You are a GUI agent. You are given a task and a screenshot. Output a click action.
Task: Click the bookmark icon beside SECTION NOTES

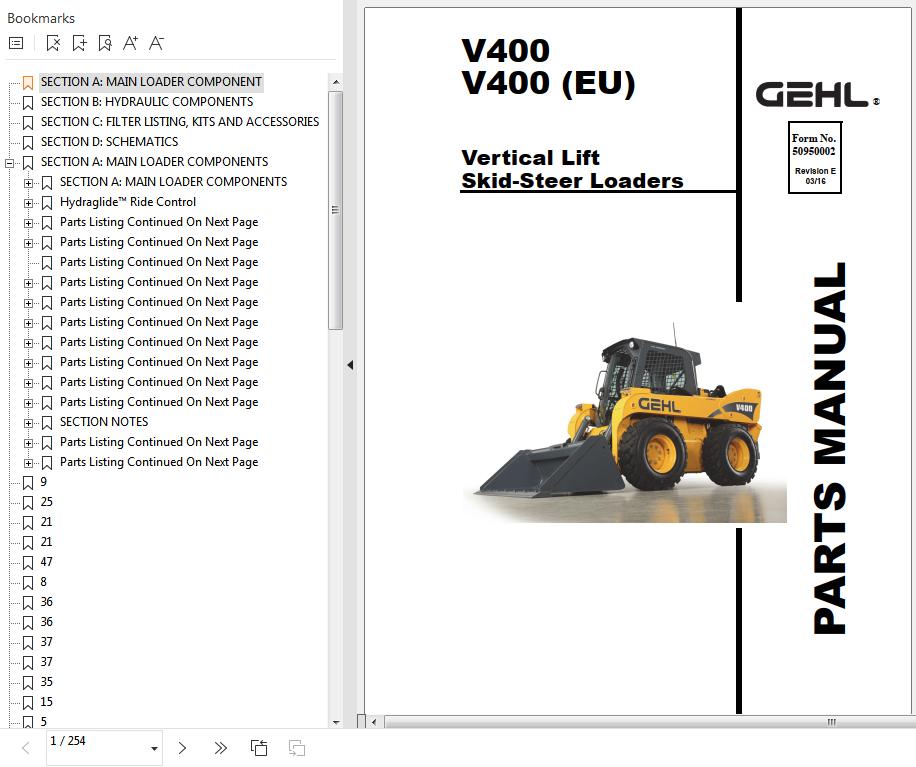click(47, 422)
